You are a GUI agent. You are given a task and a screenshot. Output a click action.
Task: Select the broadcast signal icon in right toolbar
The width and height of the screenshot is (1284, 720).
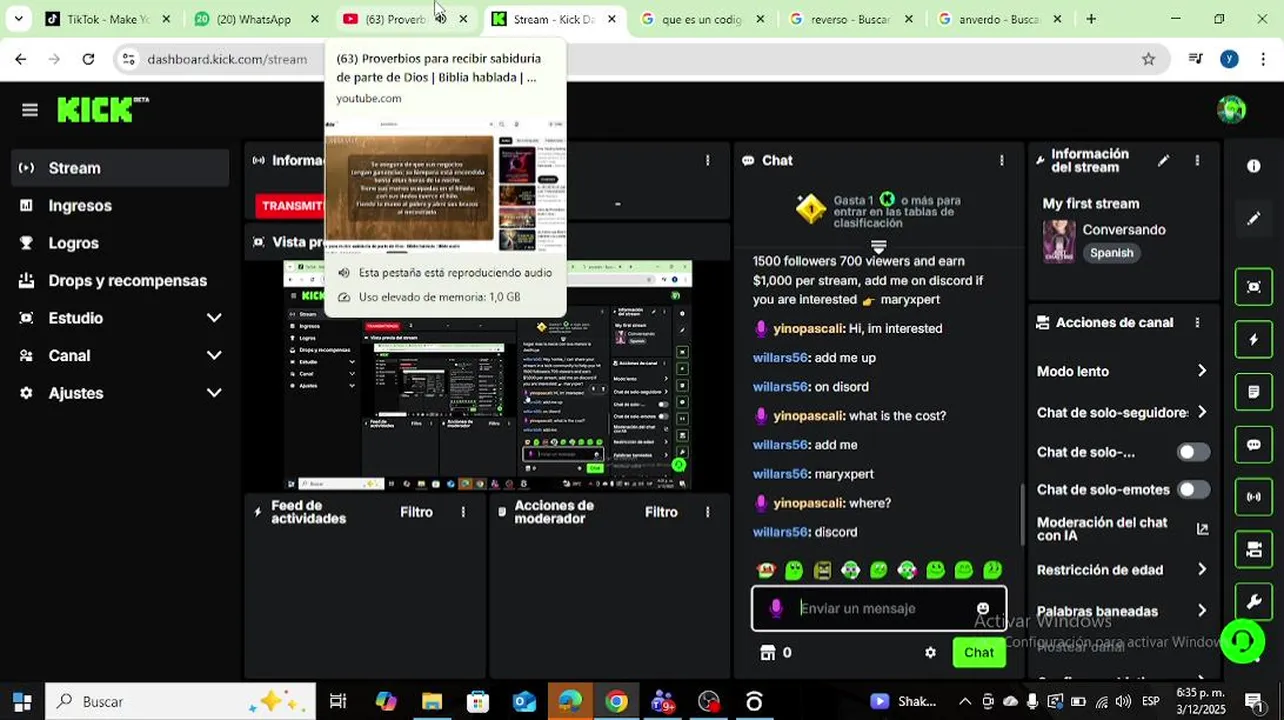point(1253,497)
